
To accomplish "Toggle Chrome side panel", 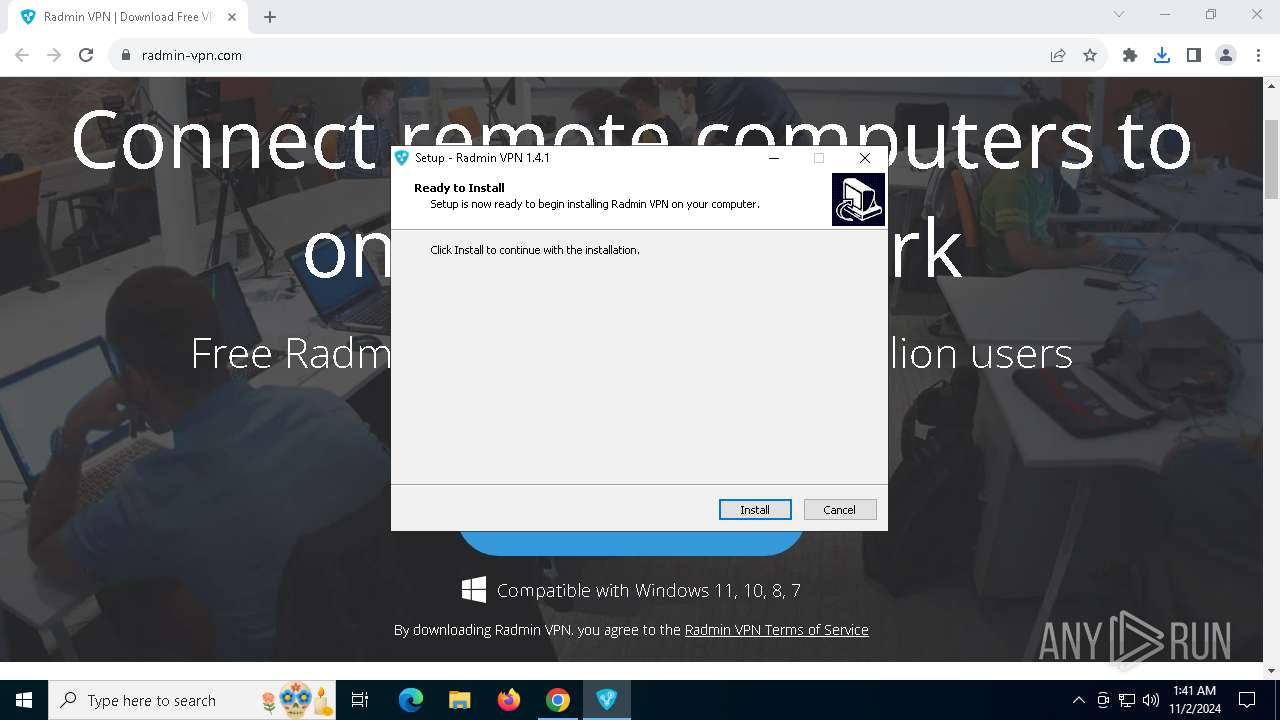I will [x=1194, y=55].
